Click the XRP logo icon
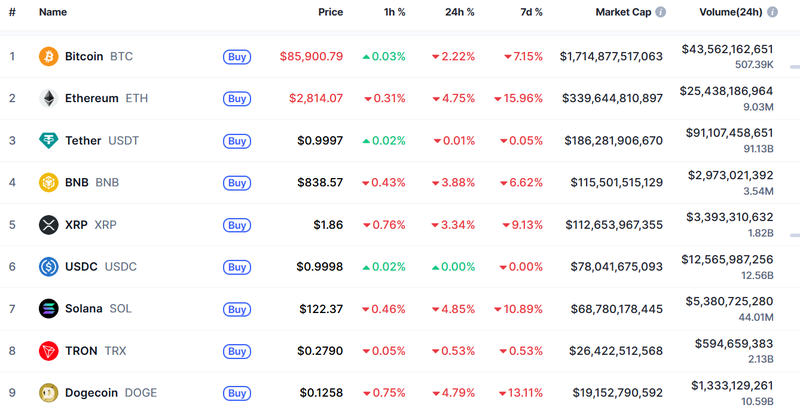This screenshot has width=800, height=414. coord(48,225)
